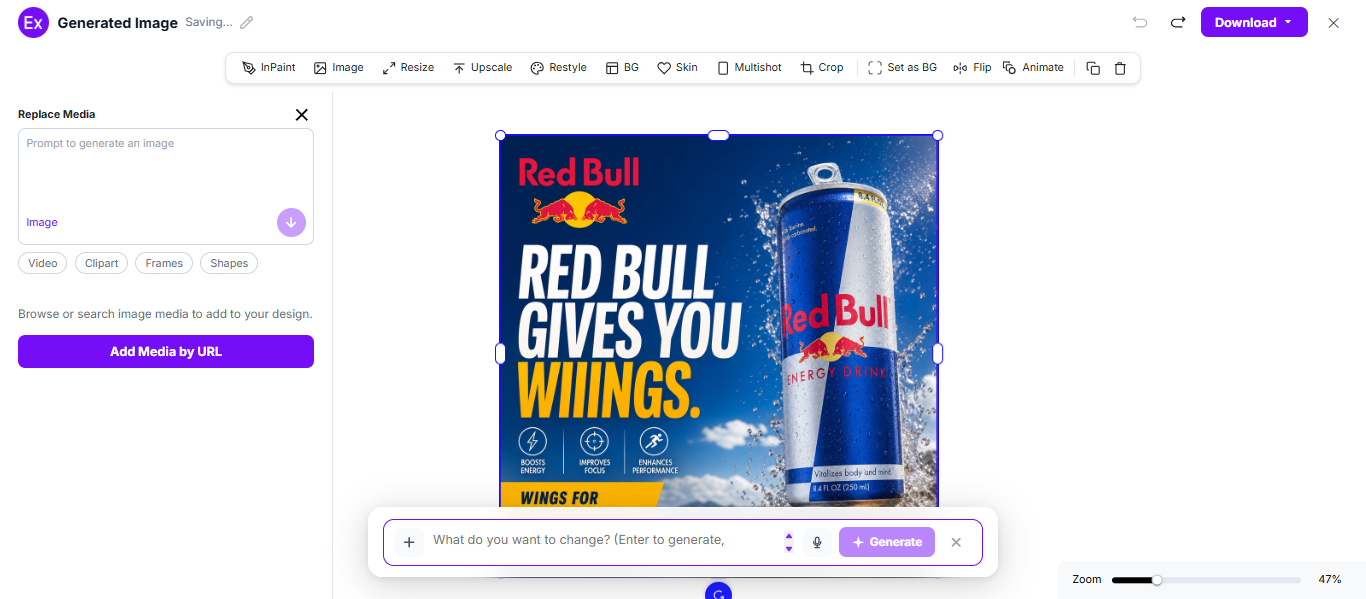
Task: Edit title with the pencil icon
Action: [247, 22]
